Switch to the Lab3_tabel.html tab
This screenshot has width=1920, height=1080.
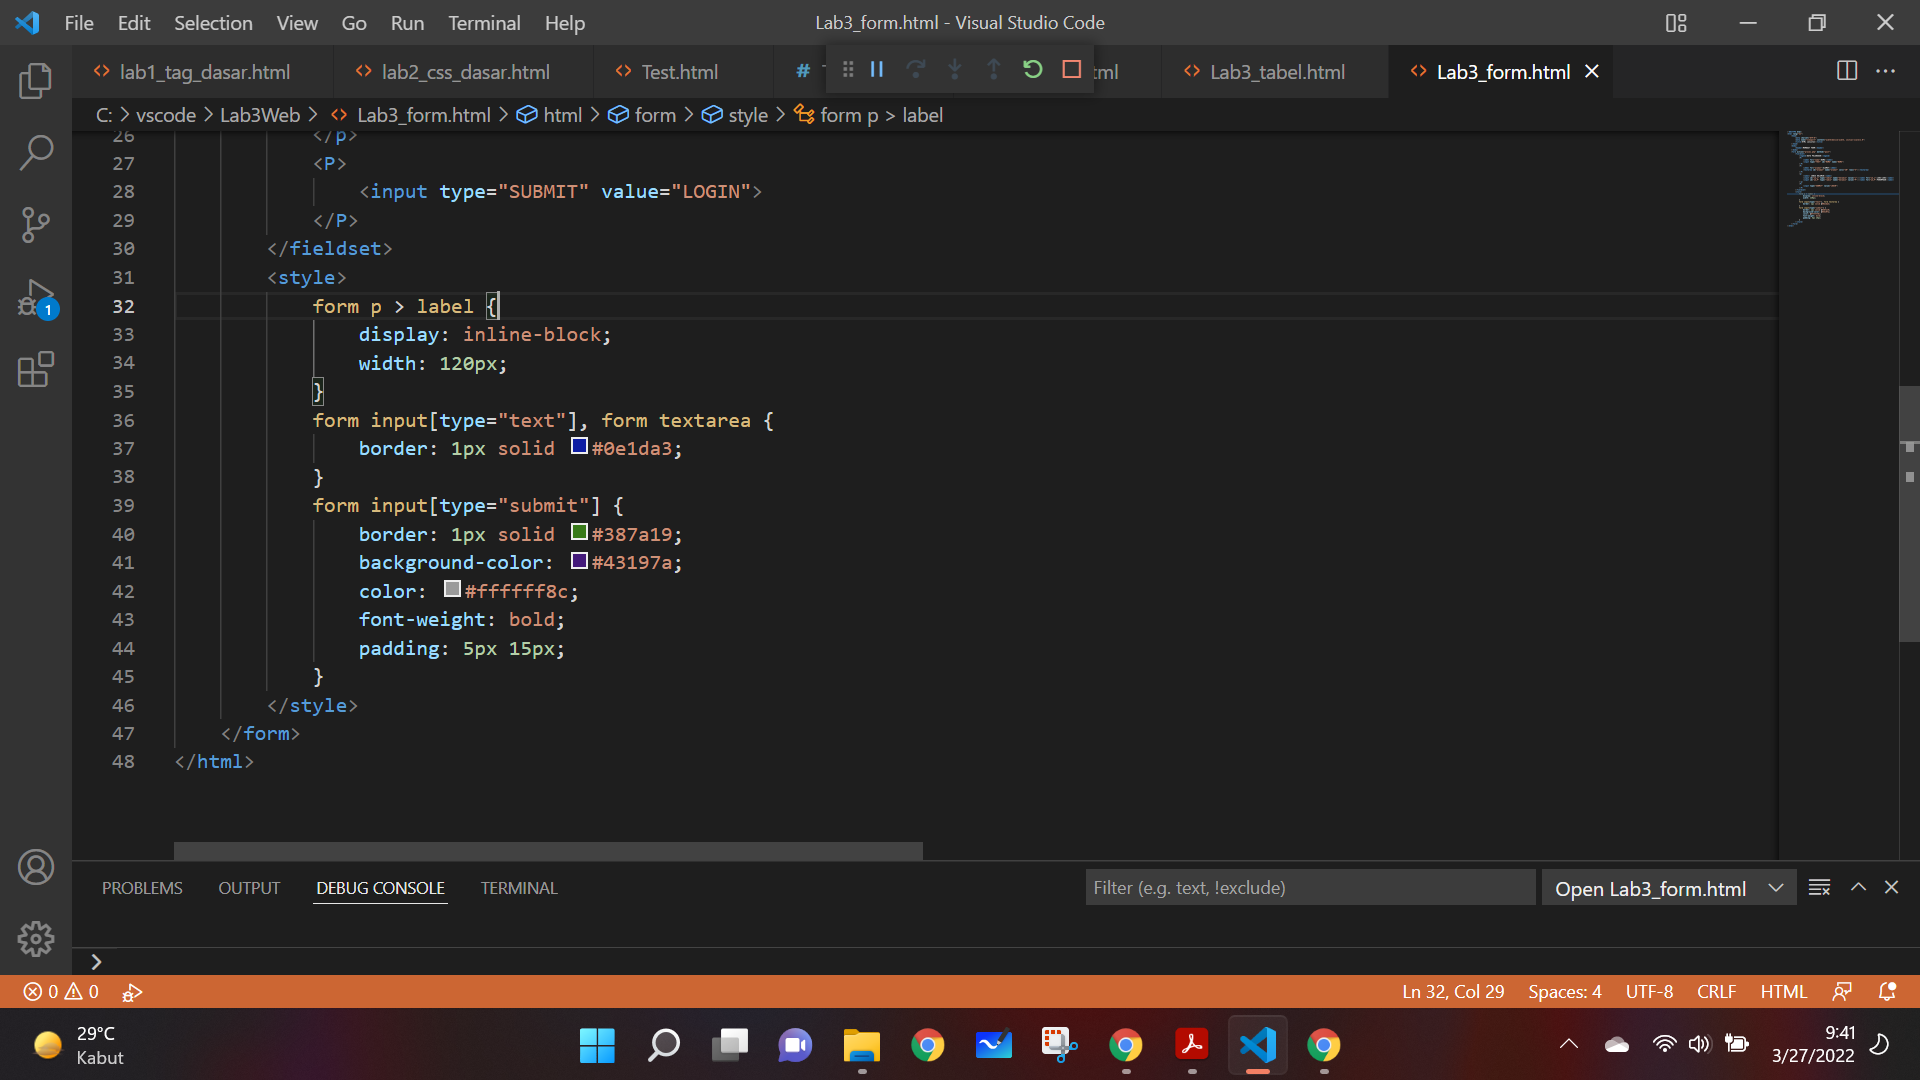tap(1279, 71)
